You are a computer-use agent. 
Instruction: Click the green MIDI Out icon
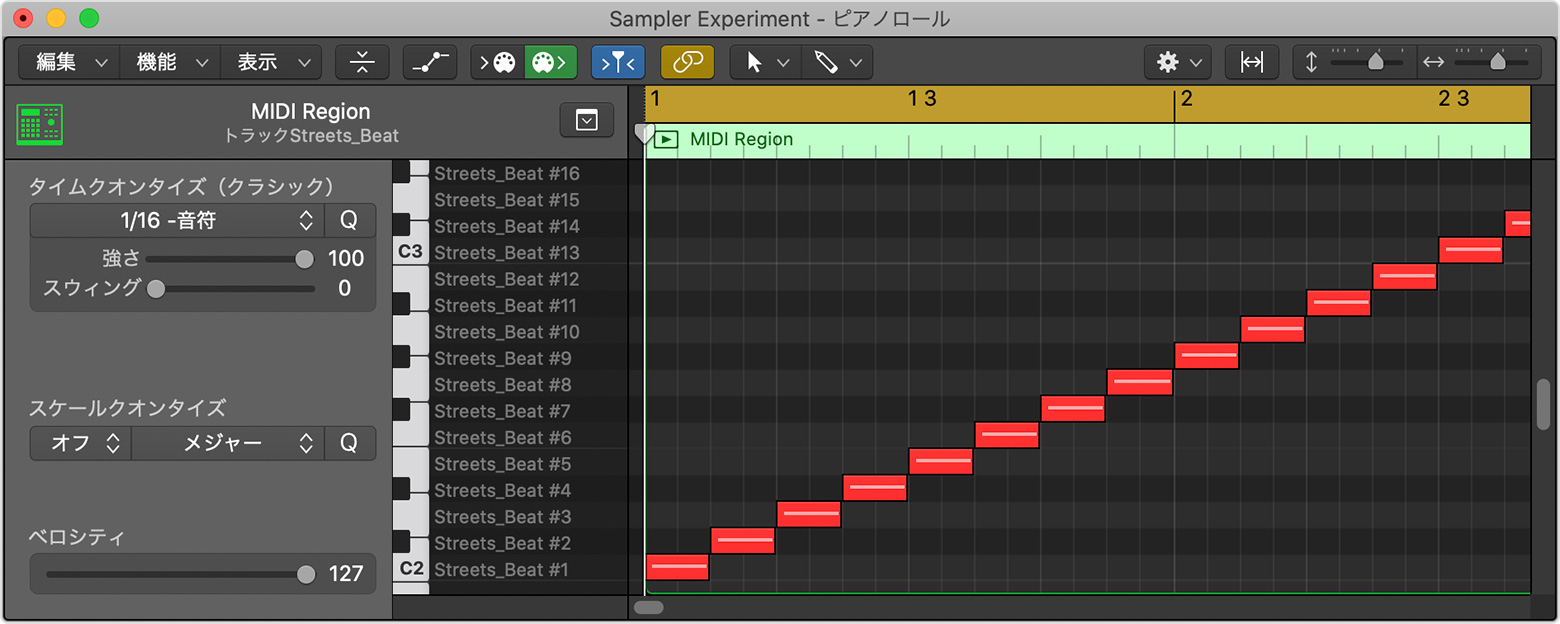click(x=550, y=62)
